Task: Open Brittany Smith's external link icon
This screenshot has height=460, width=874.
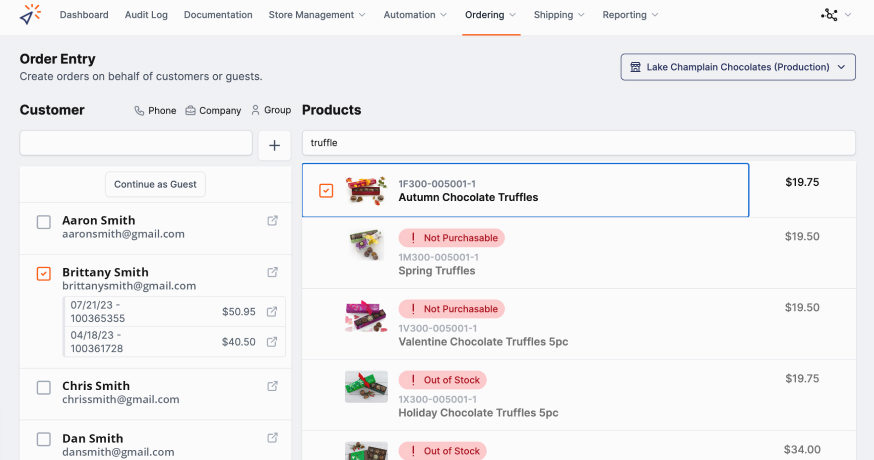Action: [x=273, y=272]
